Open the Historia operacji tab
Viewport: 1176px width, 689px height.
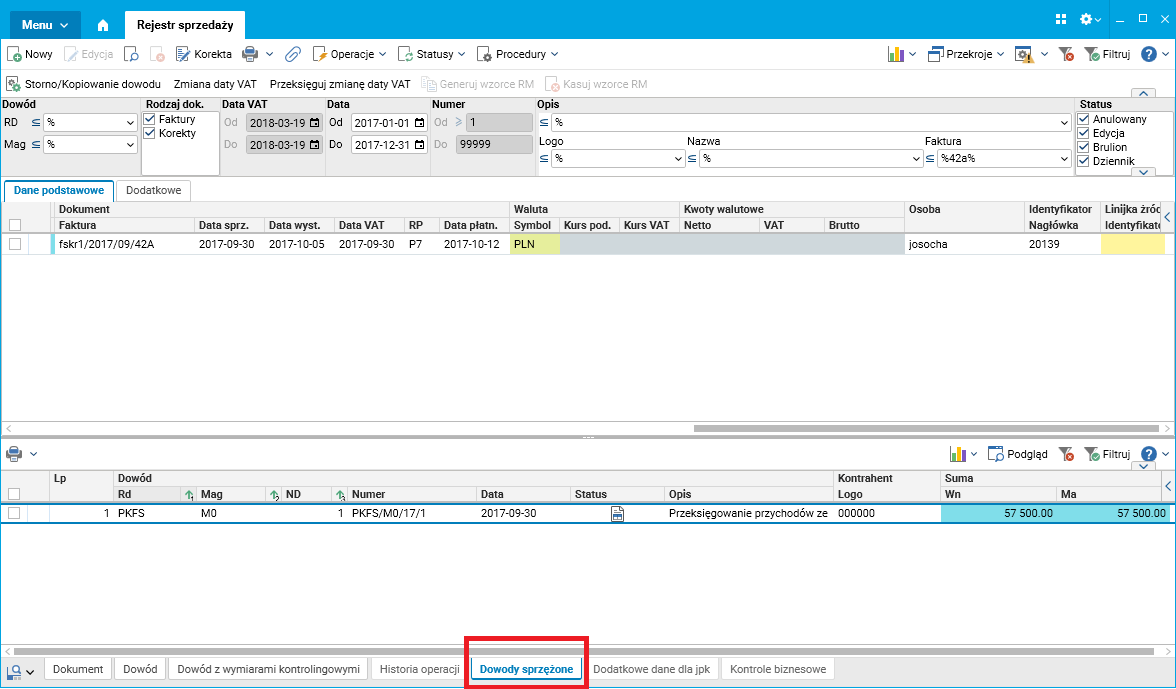(x=419, y=669)
